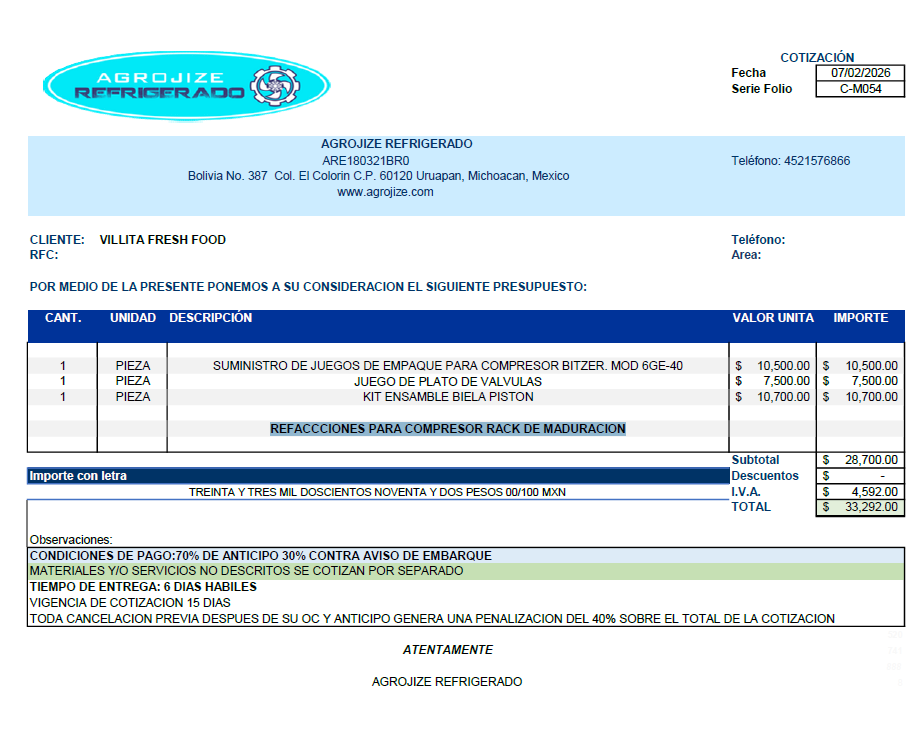The width and height of the screenshot is (924, 729).
Task: Click the IMPORTE column header
Action: tap(860, 318)
